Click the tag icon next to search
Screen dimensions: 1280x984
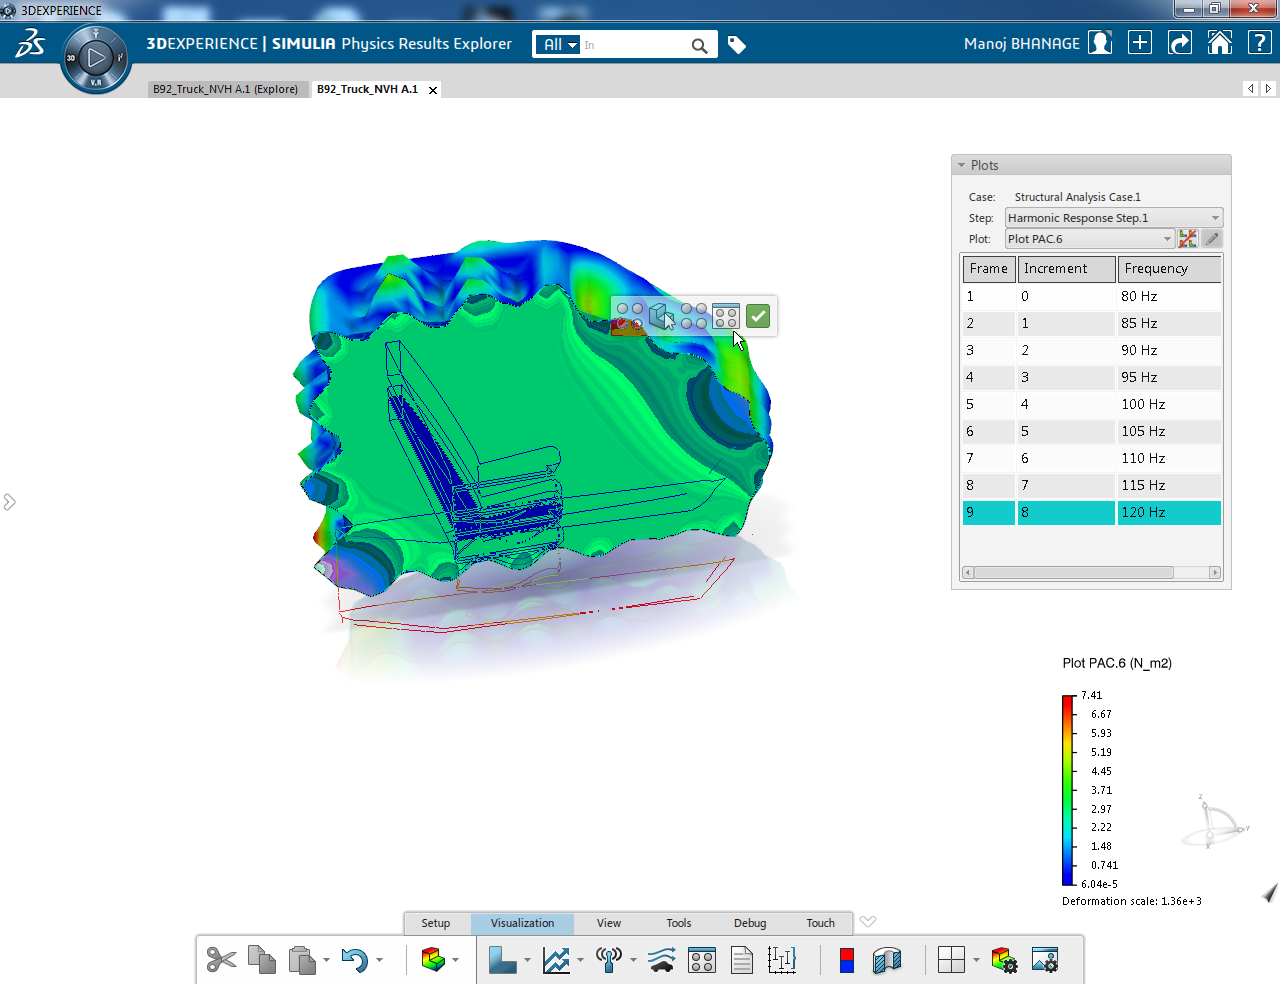[737, 45]
